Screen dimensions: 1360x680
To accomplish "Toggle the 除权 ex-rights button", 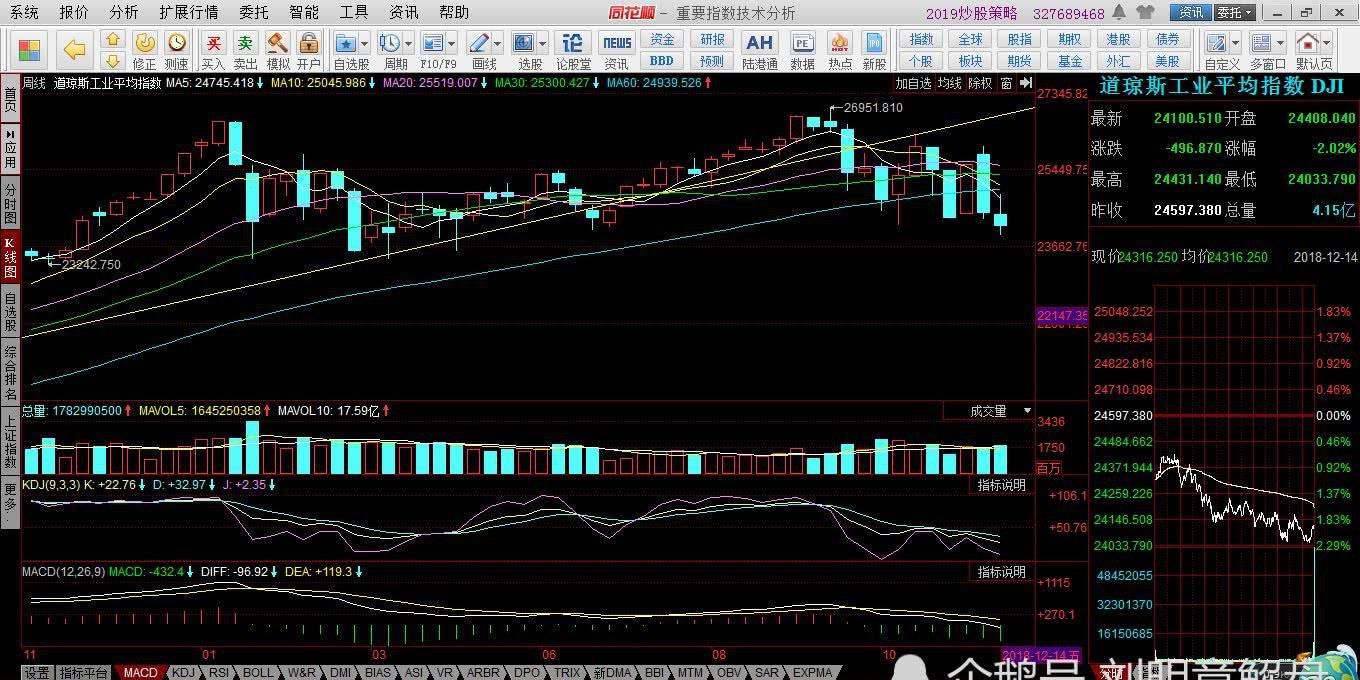I will point(980,83).
